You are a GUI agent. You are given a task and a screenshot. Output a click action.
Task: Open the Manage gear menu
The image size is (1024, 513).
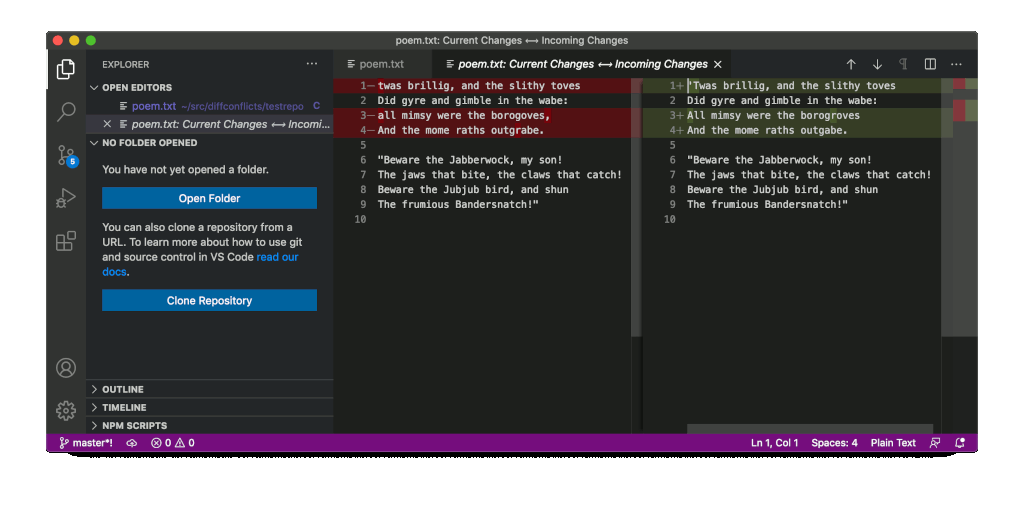(65, 411)
